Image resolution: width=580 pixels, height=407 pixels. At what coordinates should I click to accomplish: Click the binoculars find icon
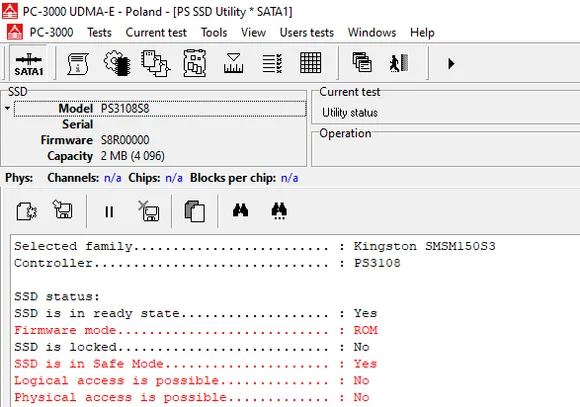tap(240, 210)
